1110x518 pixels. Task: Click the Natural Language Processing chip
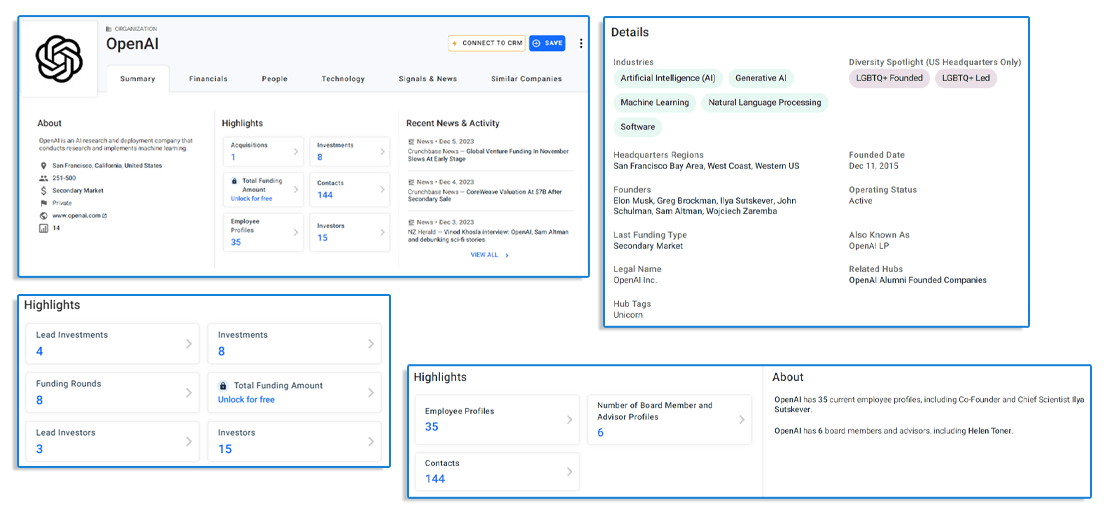point(765,103)
